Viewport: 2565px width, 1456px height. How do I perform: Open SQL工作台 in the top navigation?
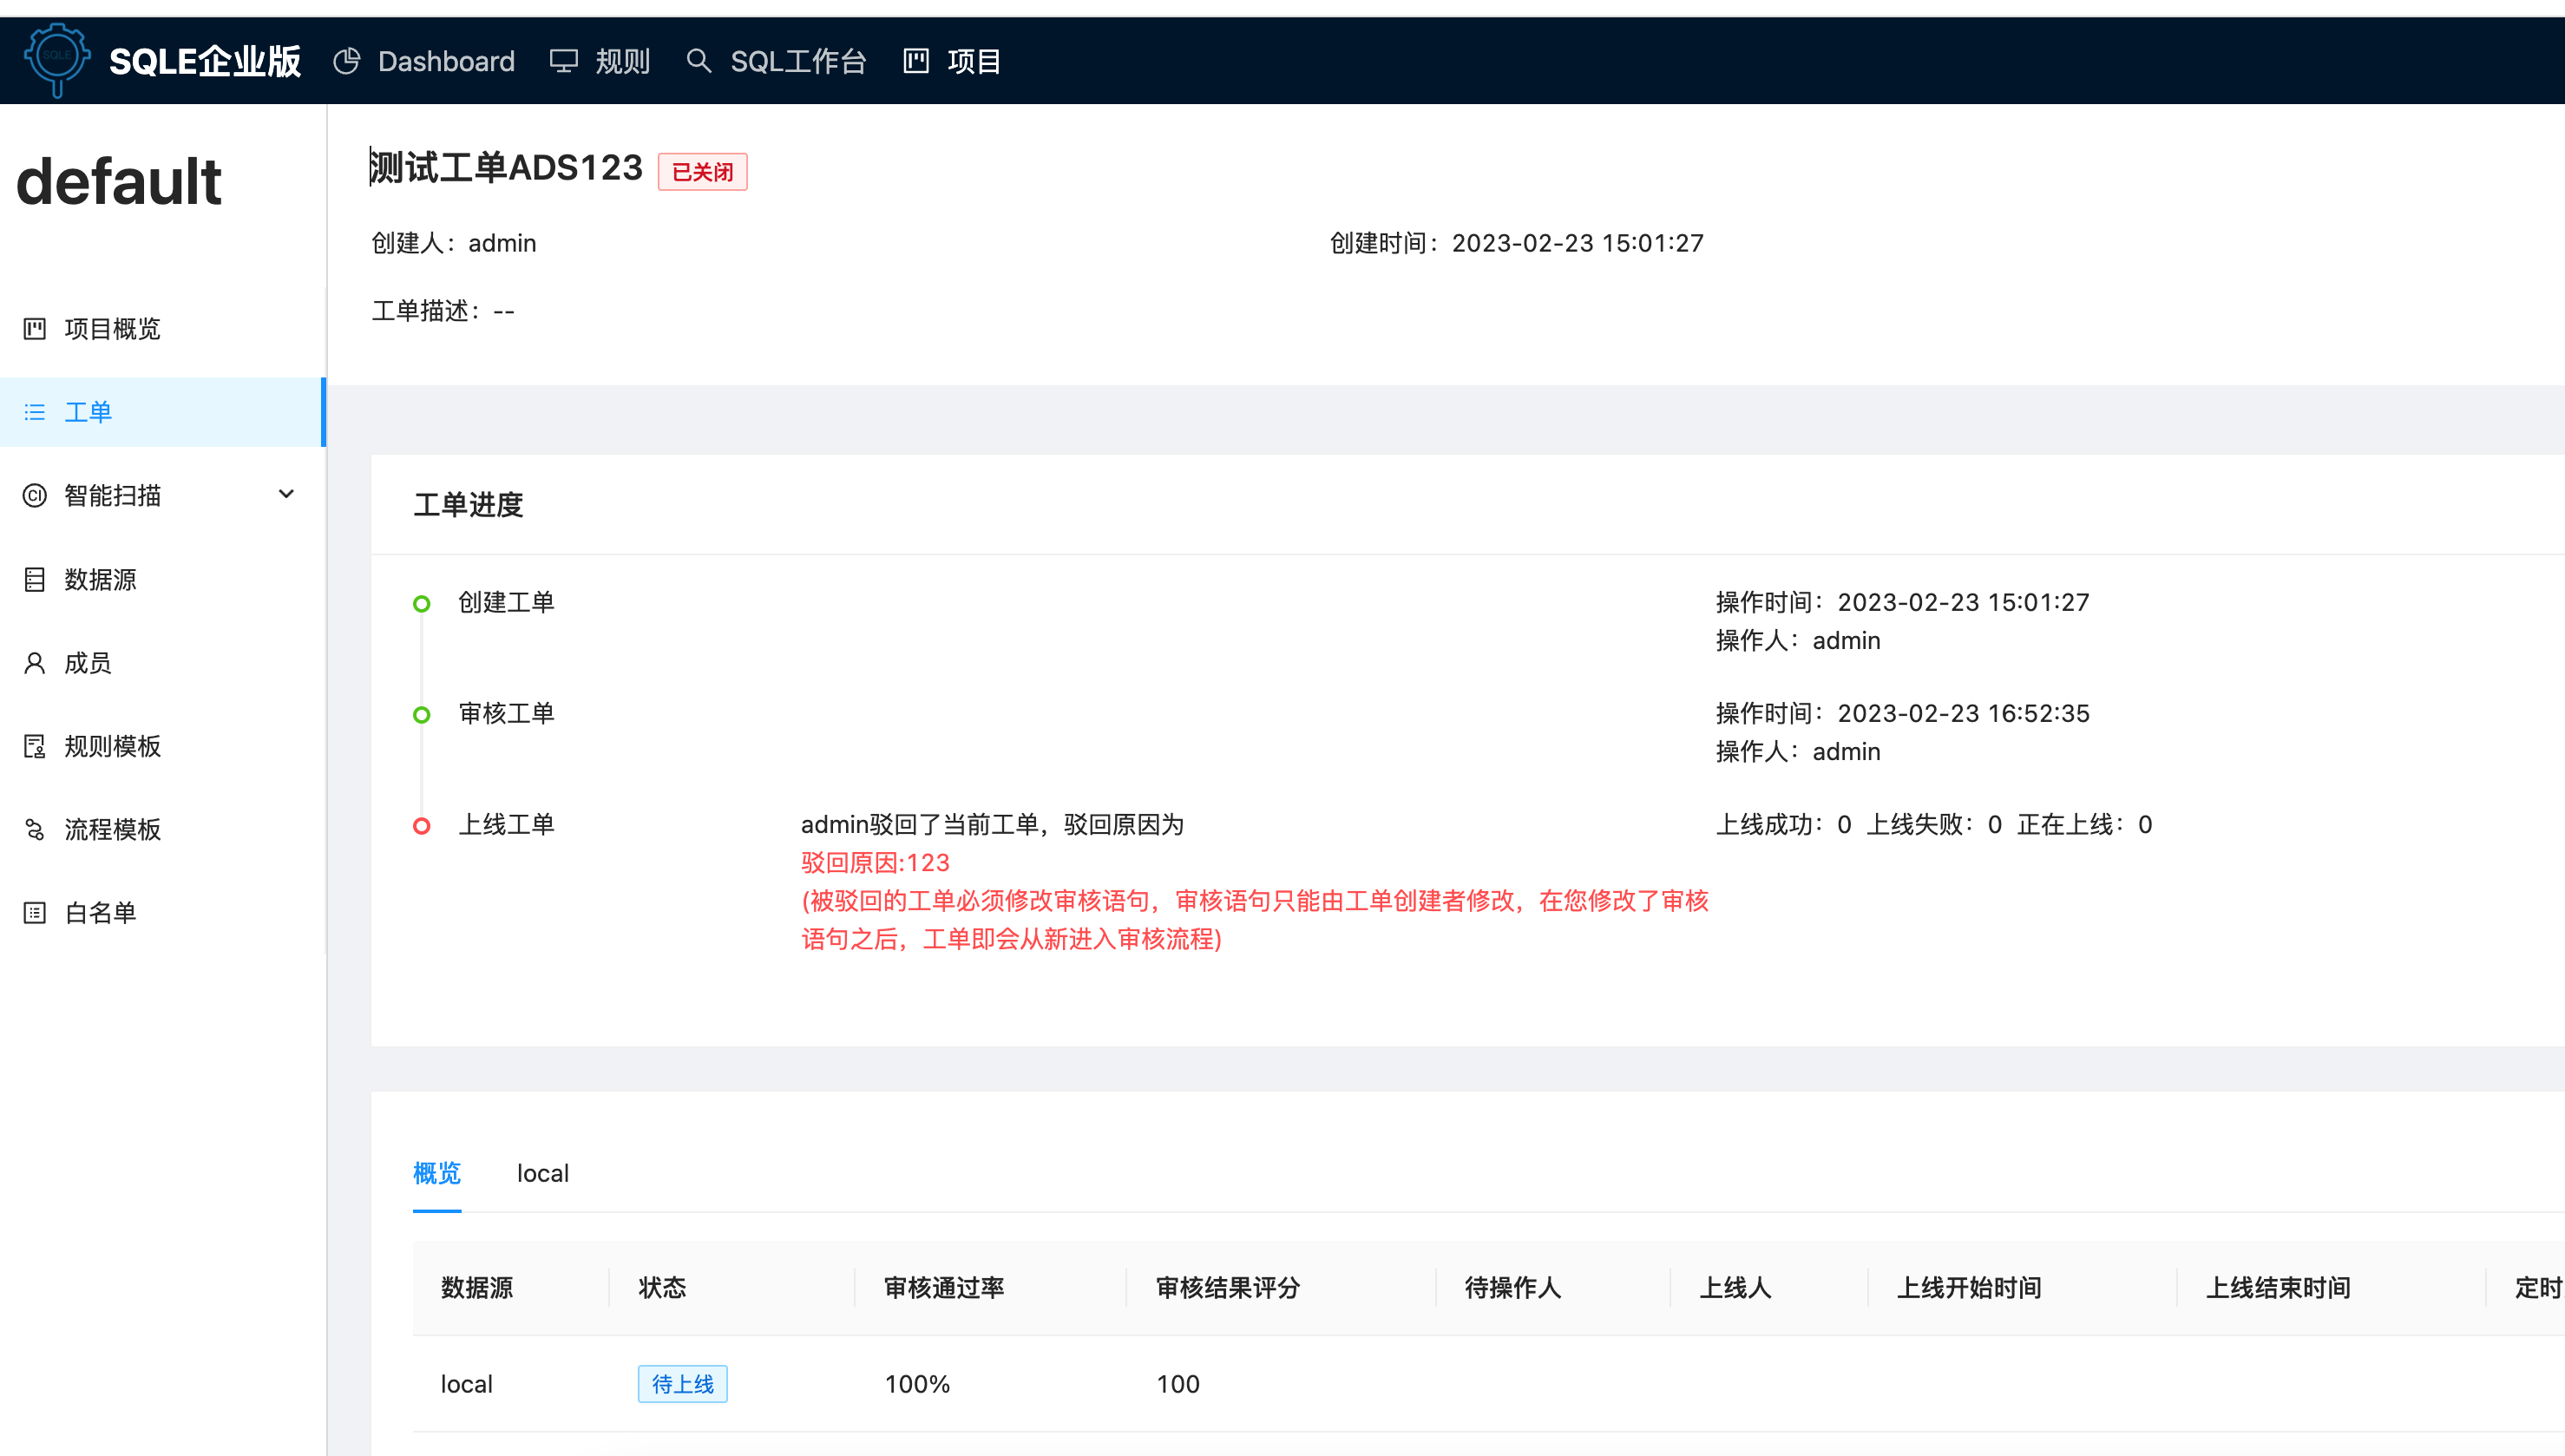(x=797, y=61)
